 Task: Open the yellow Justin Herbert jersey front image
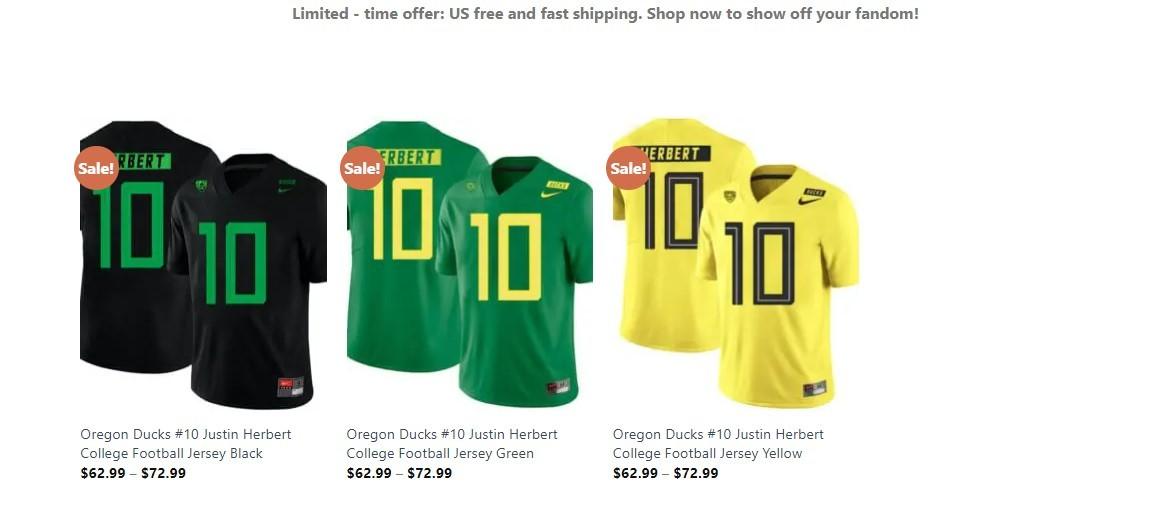click(778, 286)
